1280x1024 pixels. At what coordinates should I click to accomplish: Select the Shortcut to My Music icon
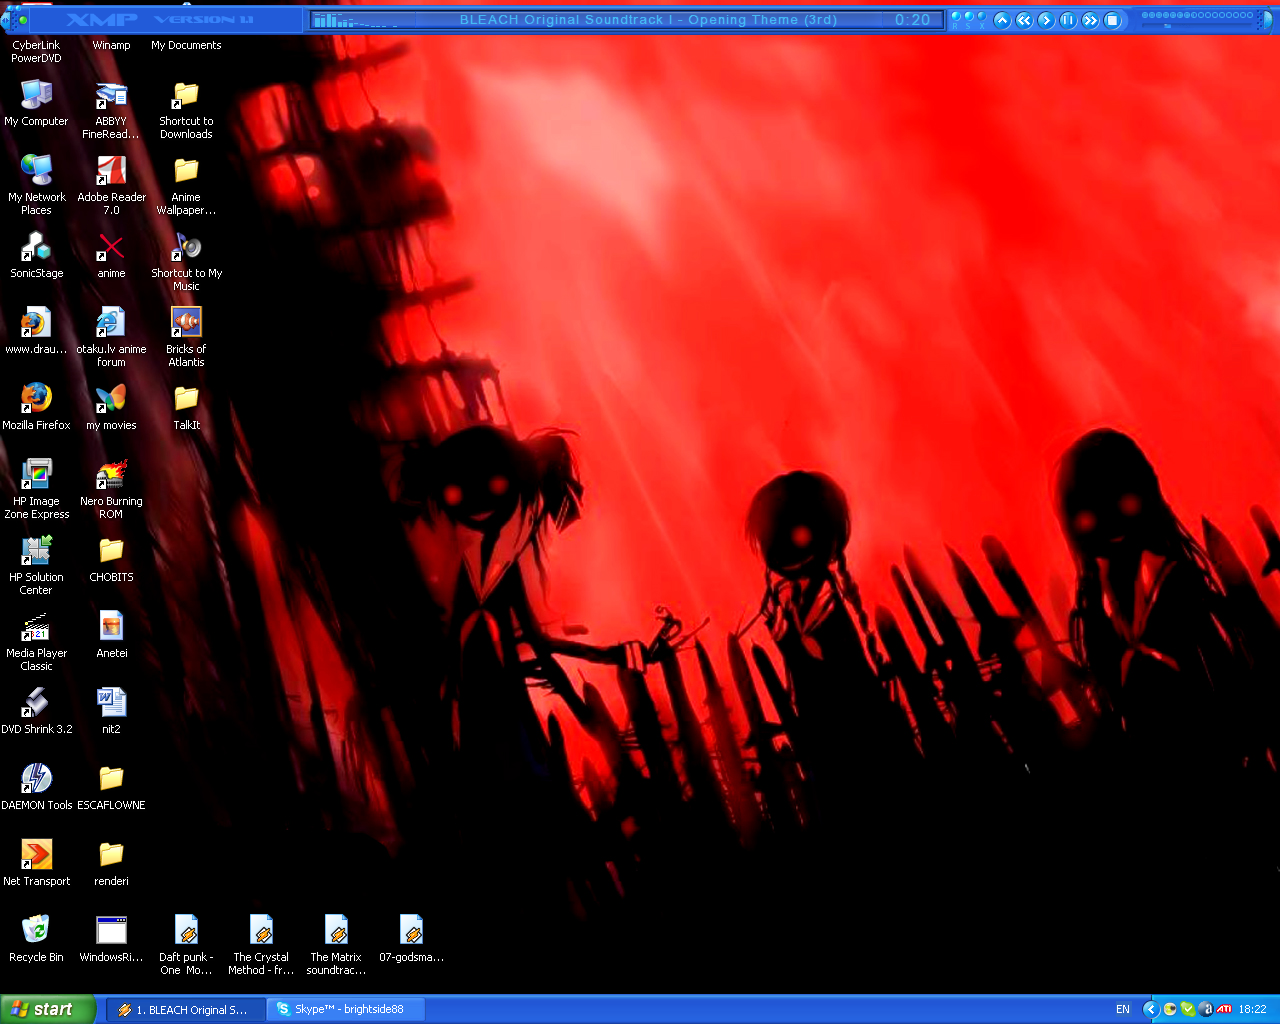click(186, 261)
